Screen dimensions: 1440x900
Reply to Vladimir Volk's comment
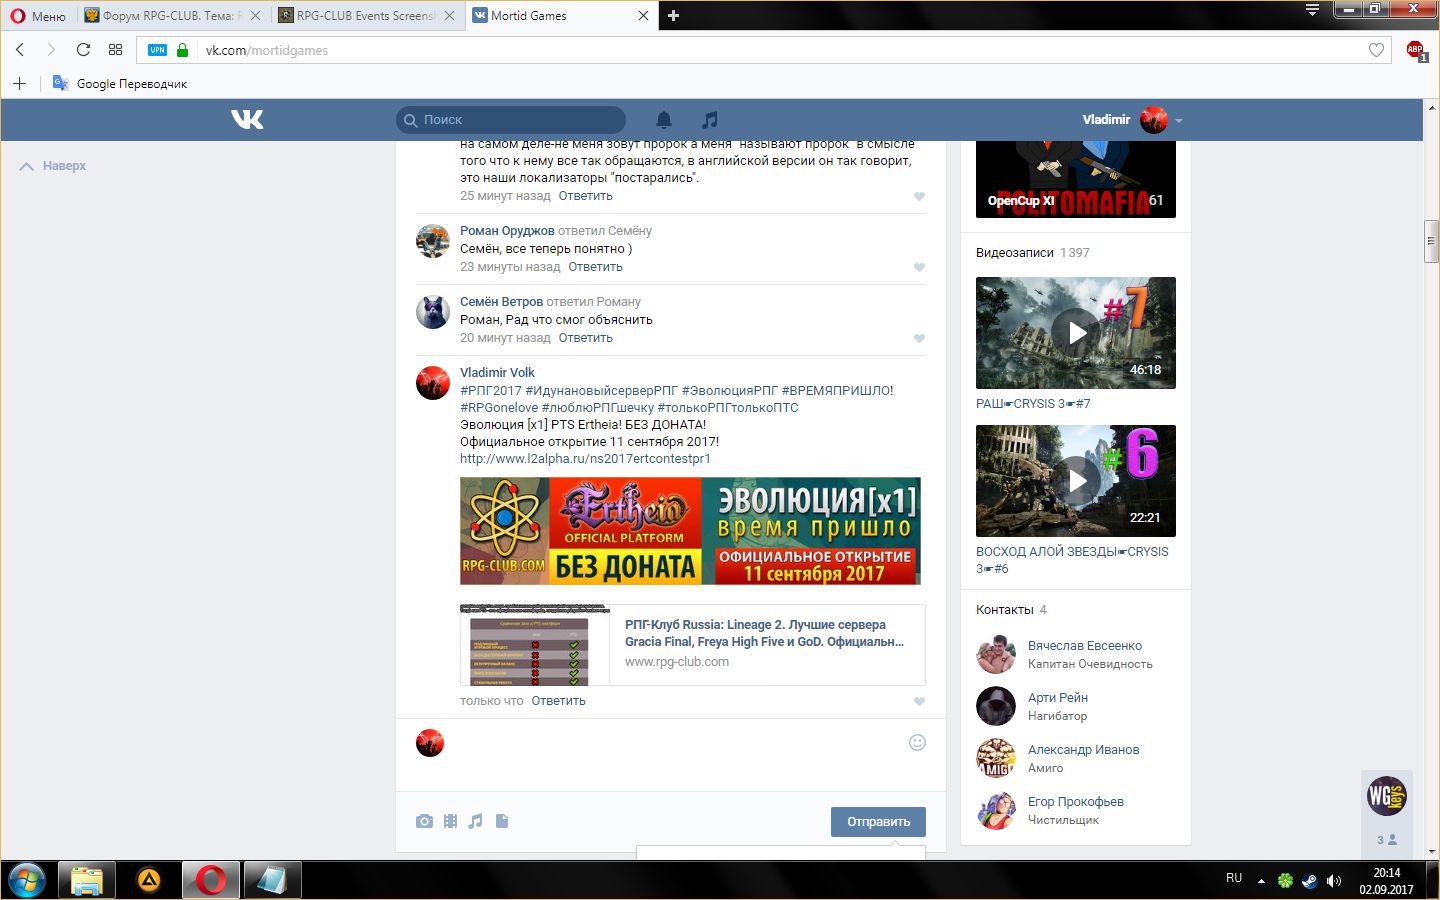[x=558, y=701]
